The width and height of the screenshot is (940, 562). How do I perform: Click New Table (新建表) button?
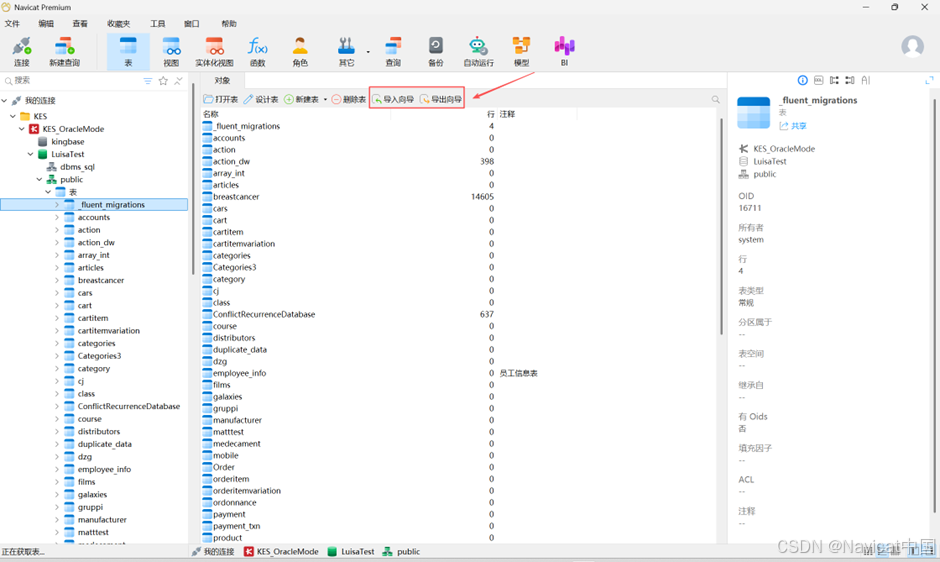(302, 100)
